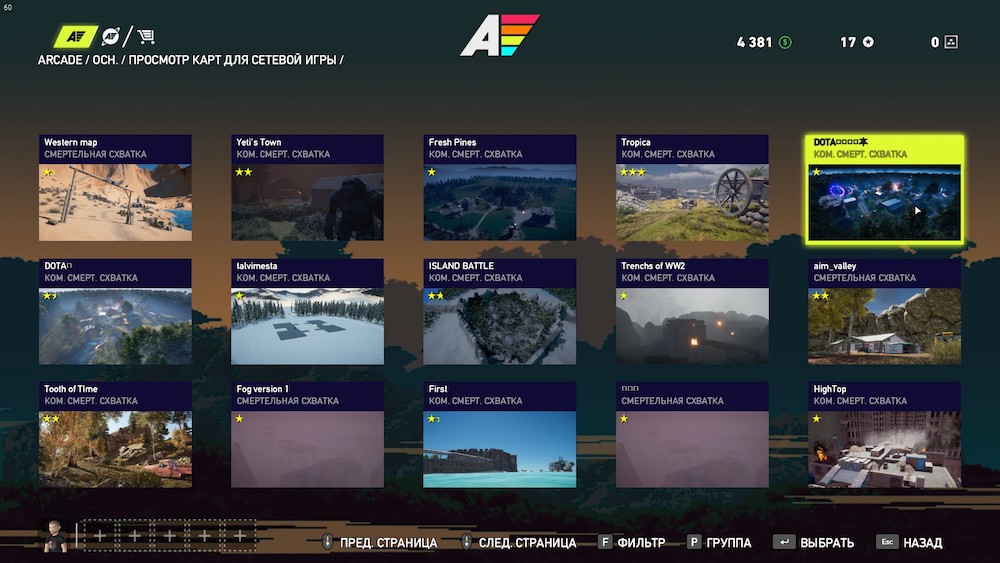The image size is (1000, 563).
Task: Open the ISLAND BATTLE map tile
Action: pos(500,311)
